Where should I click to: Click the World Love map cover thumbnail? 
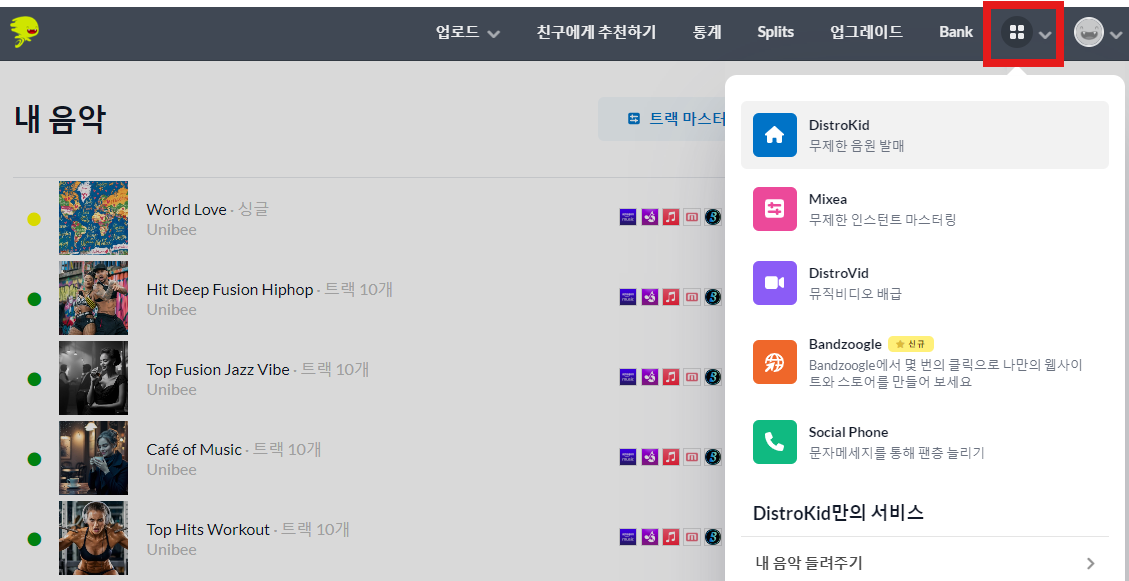94,217
